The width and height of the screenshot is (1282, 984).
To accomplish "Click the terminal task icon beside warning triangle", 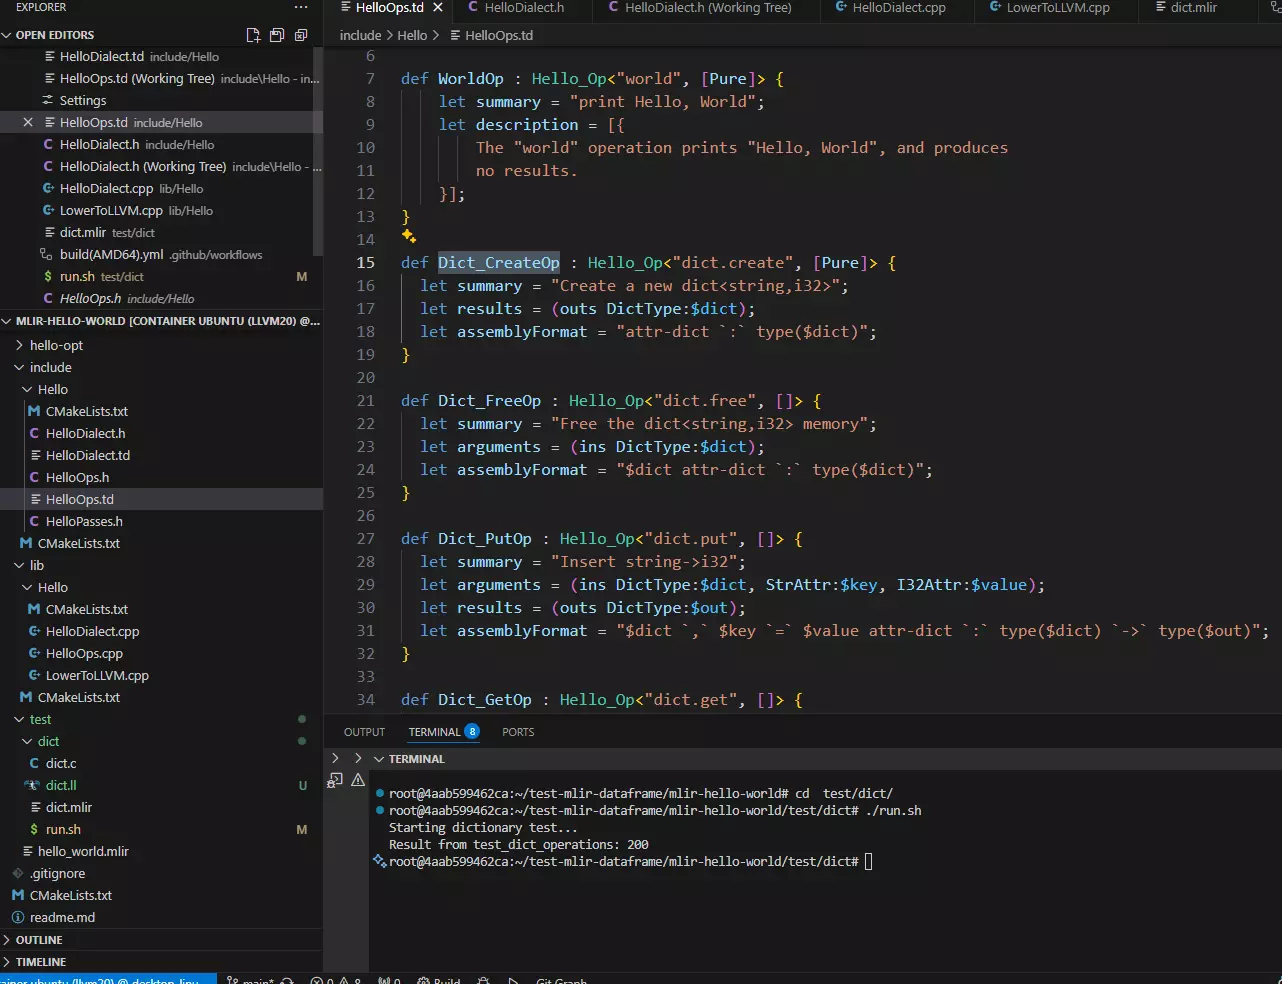I will [x=336, y=780].
